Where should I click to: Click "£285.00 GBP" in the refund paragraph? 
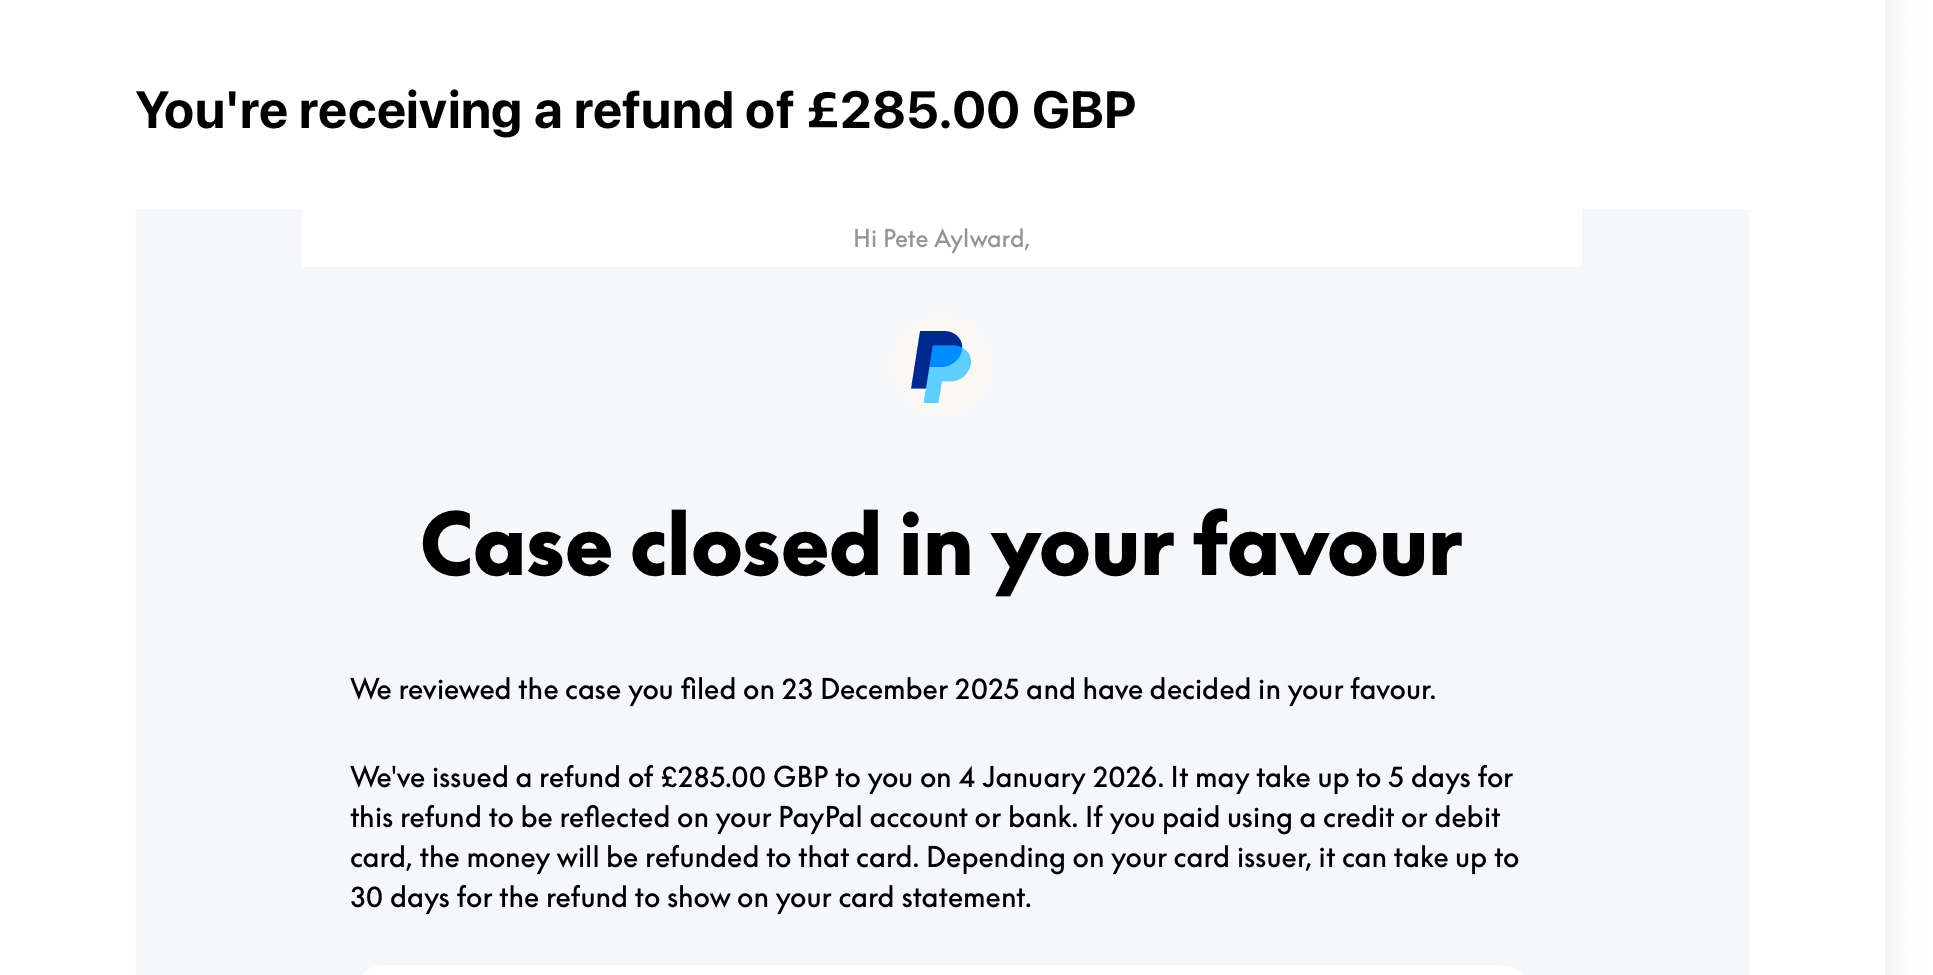pyautogui.click(x=744, y=778)
